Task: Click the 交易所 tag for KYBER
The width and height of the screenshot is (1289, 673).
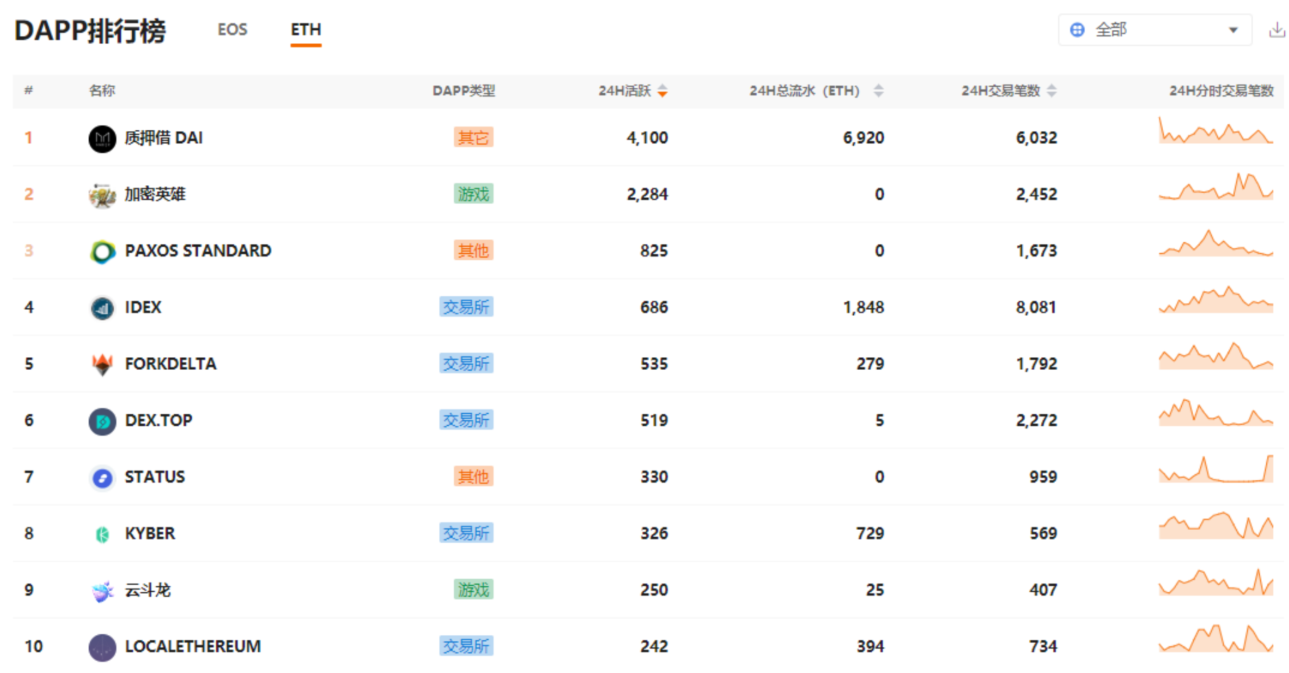Action: coord(466,534)
